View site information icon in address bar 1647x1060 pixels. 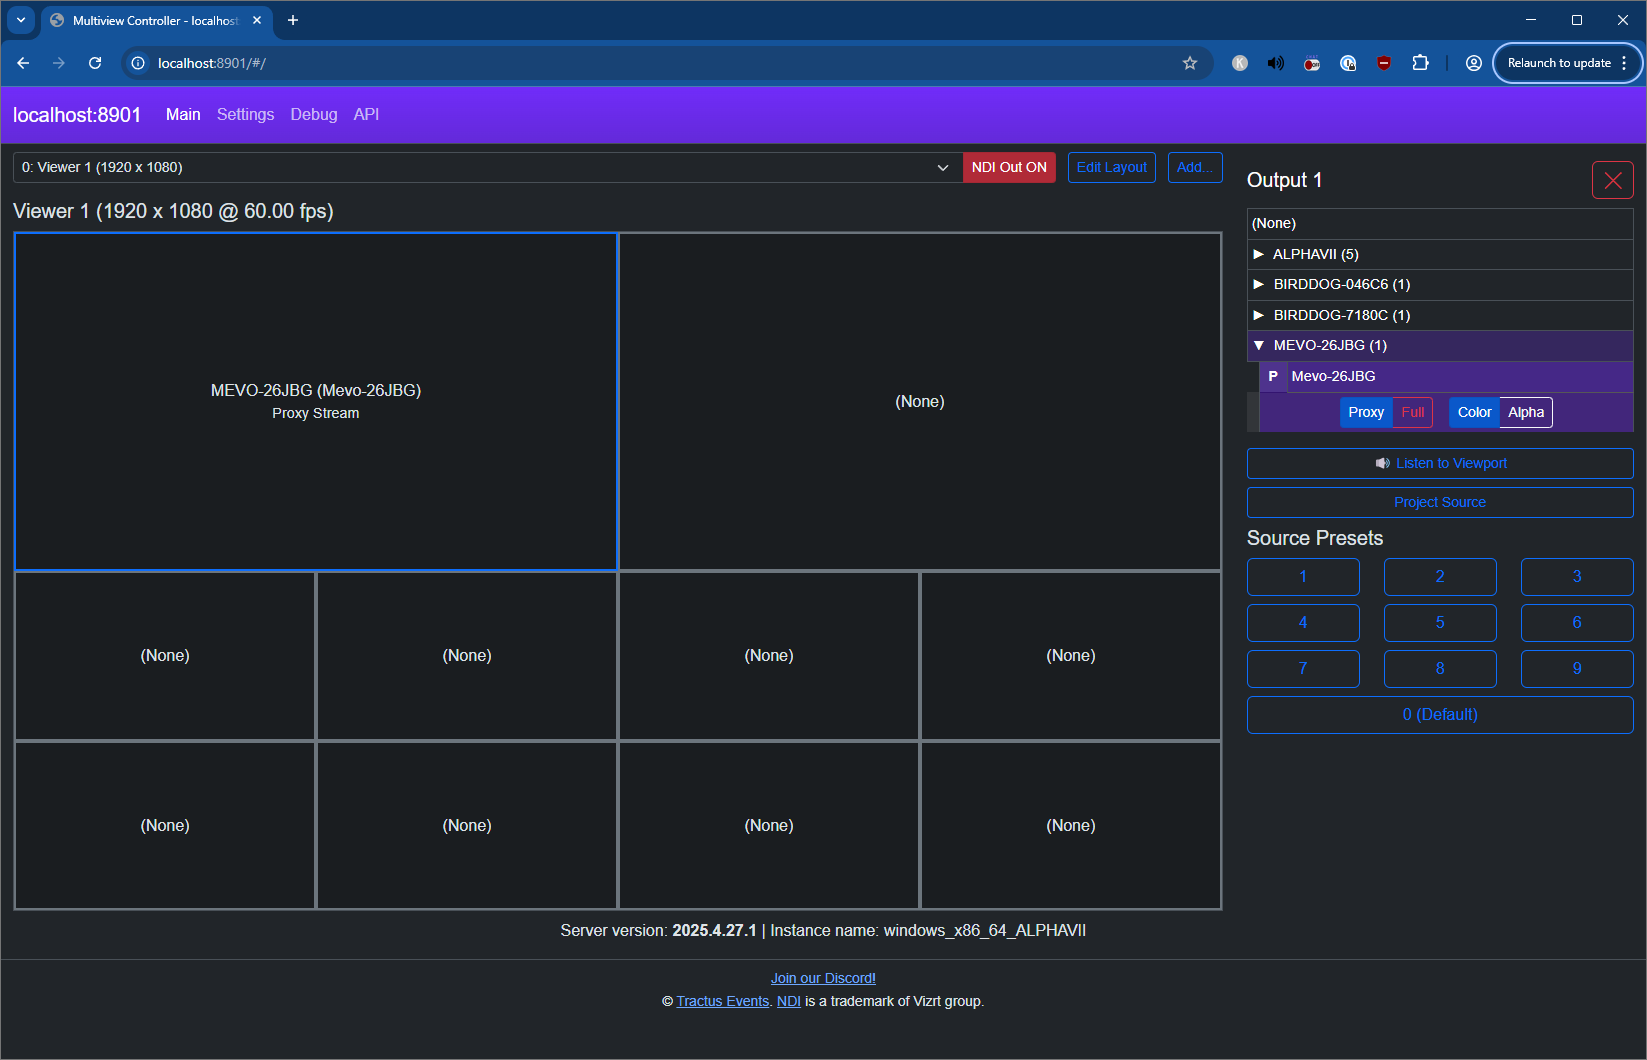pos(138,63)
